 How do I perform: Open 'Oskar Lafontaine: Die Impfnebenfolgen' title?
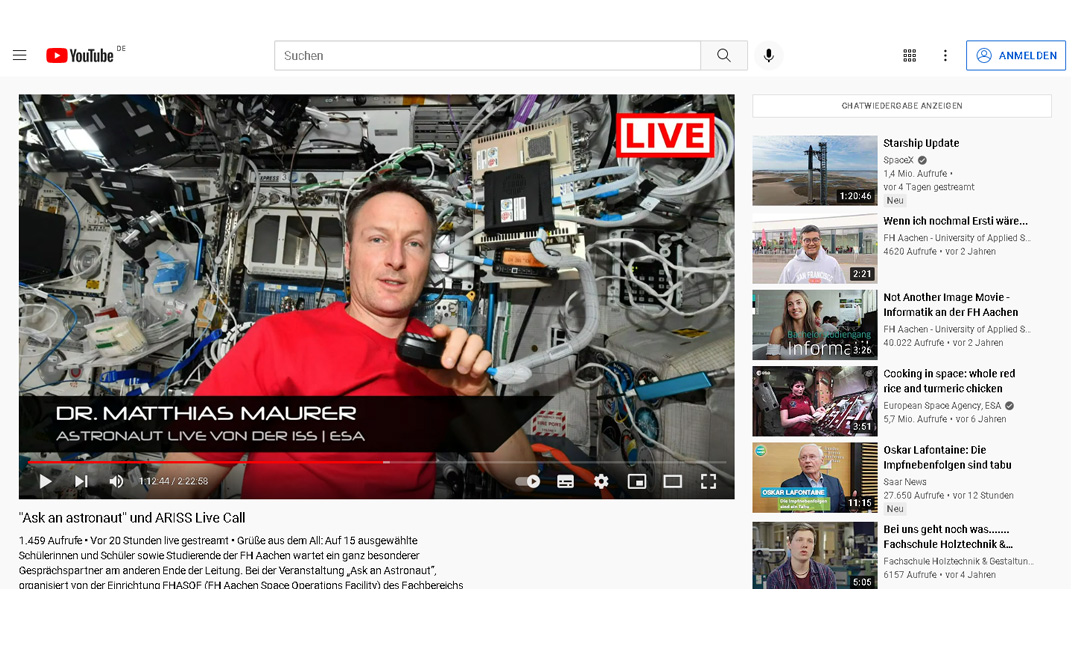point(947,457)
